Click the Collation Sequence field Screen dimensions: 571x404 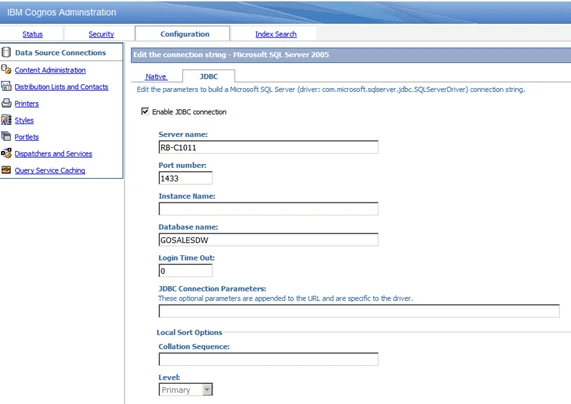point(268,359)
